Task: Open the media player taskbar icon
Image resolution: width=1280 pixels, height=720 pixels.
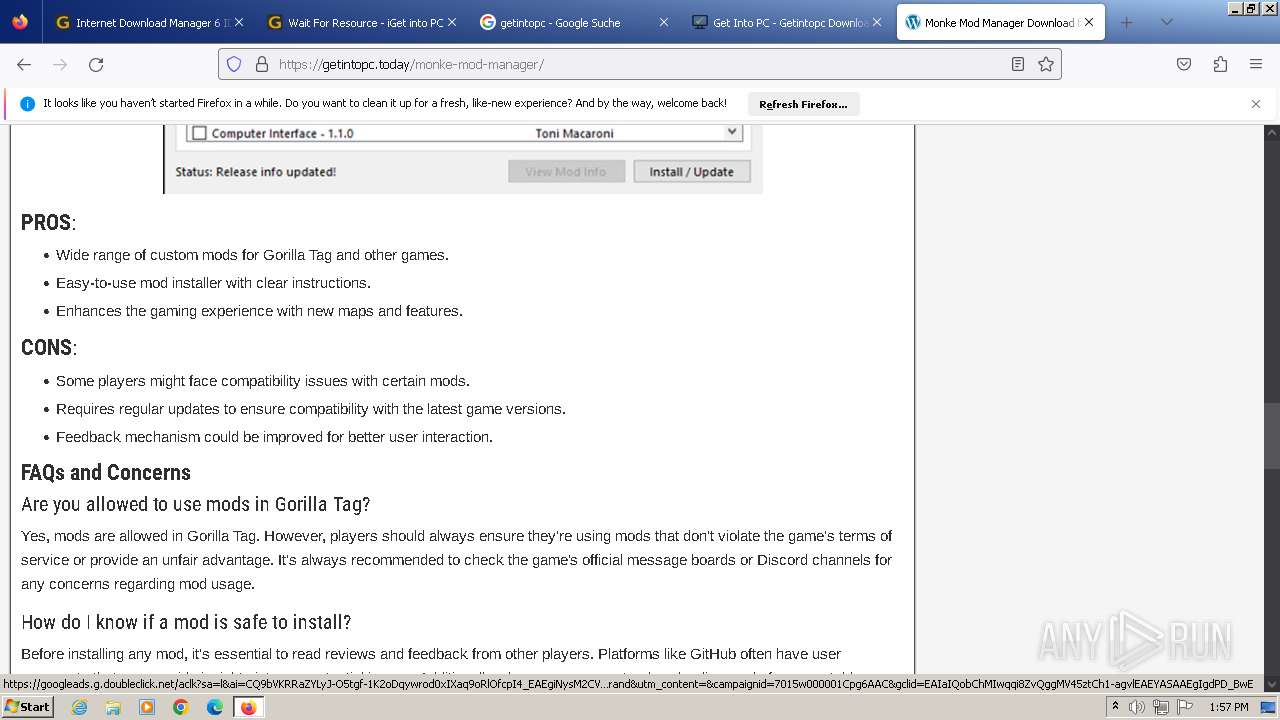Action: [x=147, y=707]
